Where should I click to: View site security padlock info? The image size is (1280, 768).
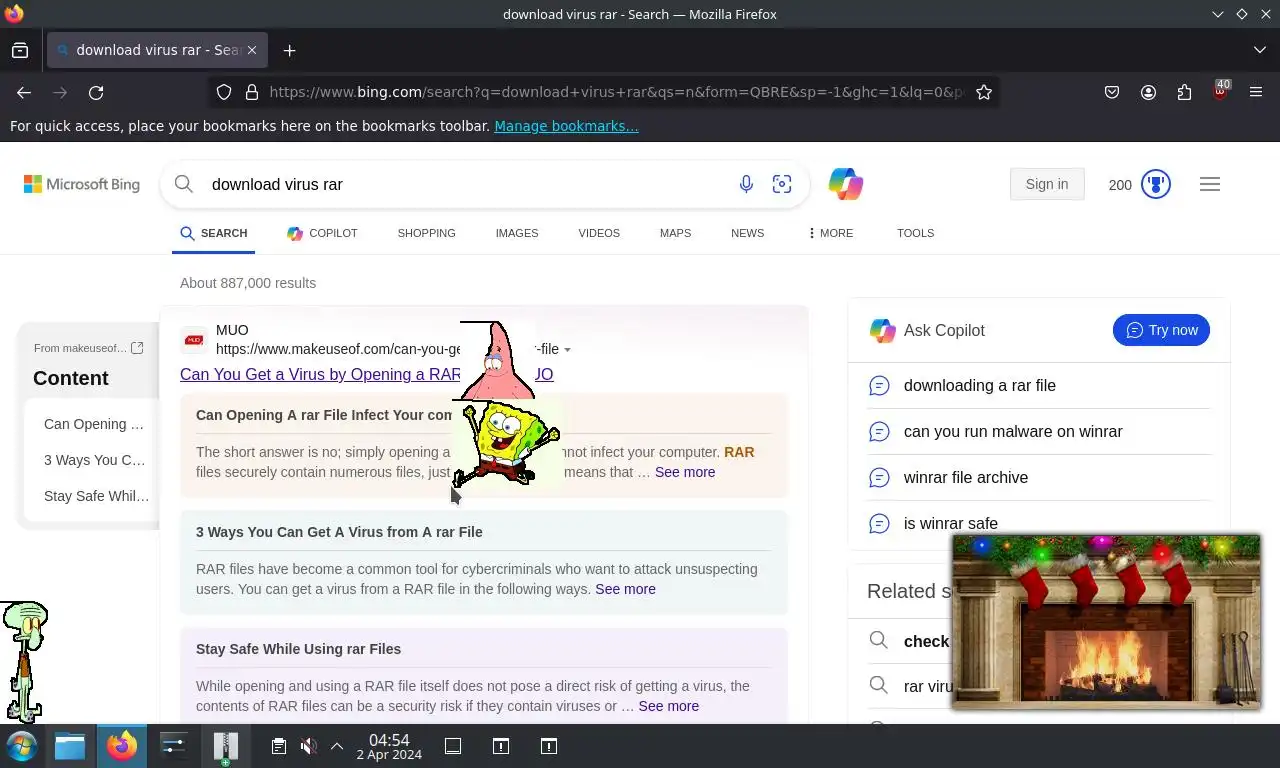click(x=252, y=92)
